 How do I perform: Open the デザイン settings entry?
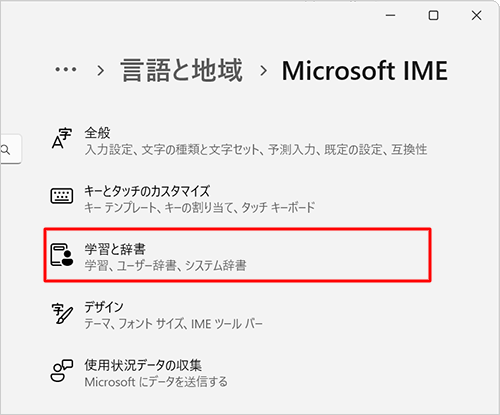237,315
